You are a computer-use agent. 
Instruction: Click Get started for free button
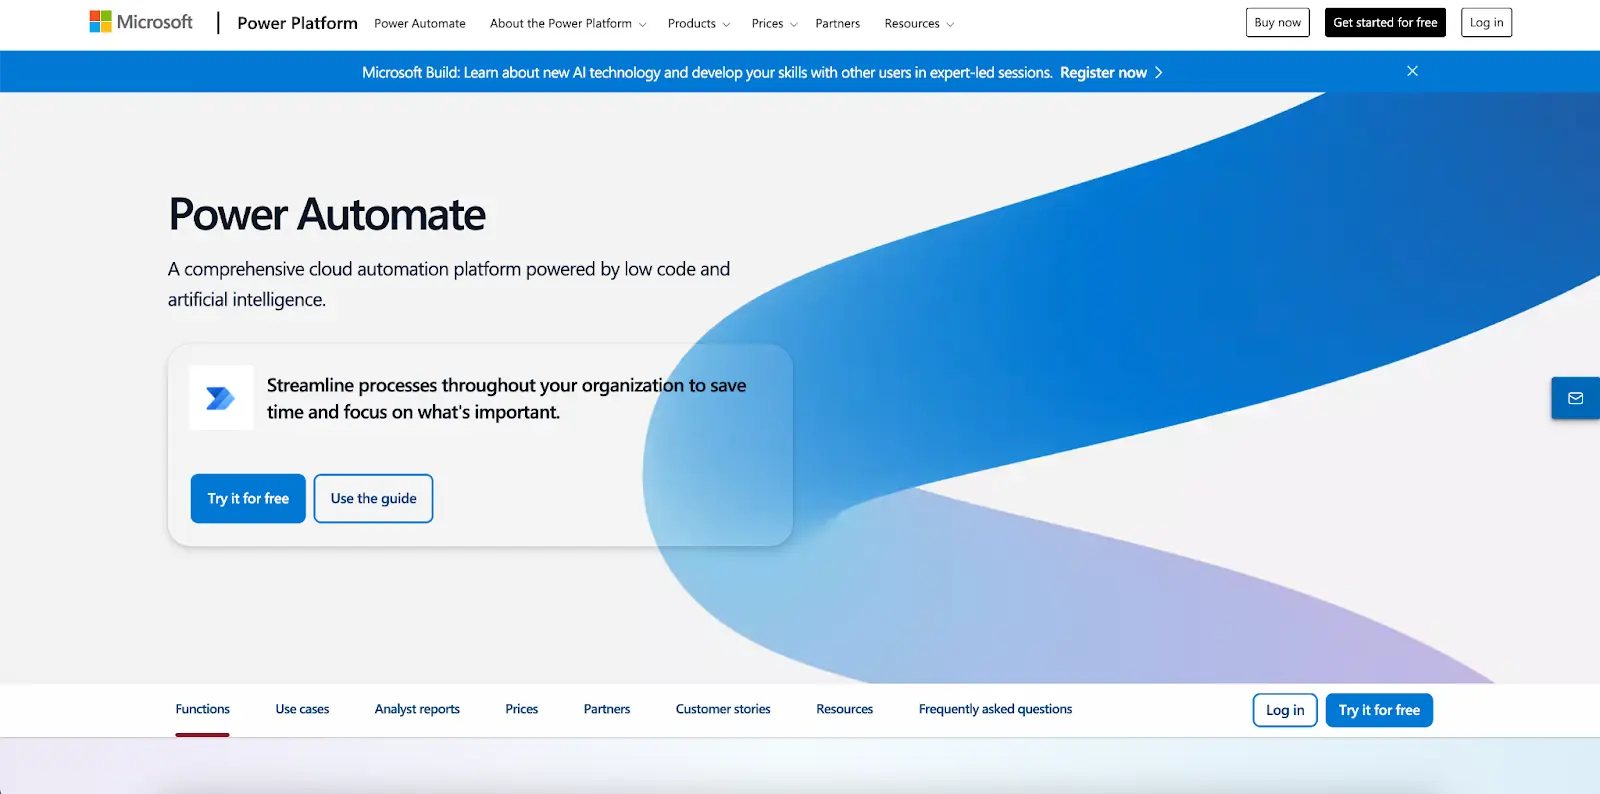(x=1385, y=22)
